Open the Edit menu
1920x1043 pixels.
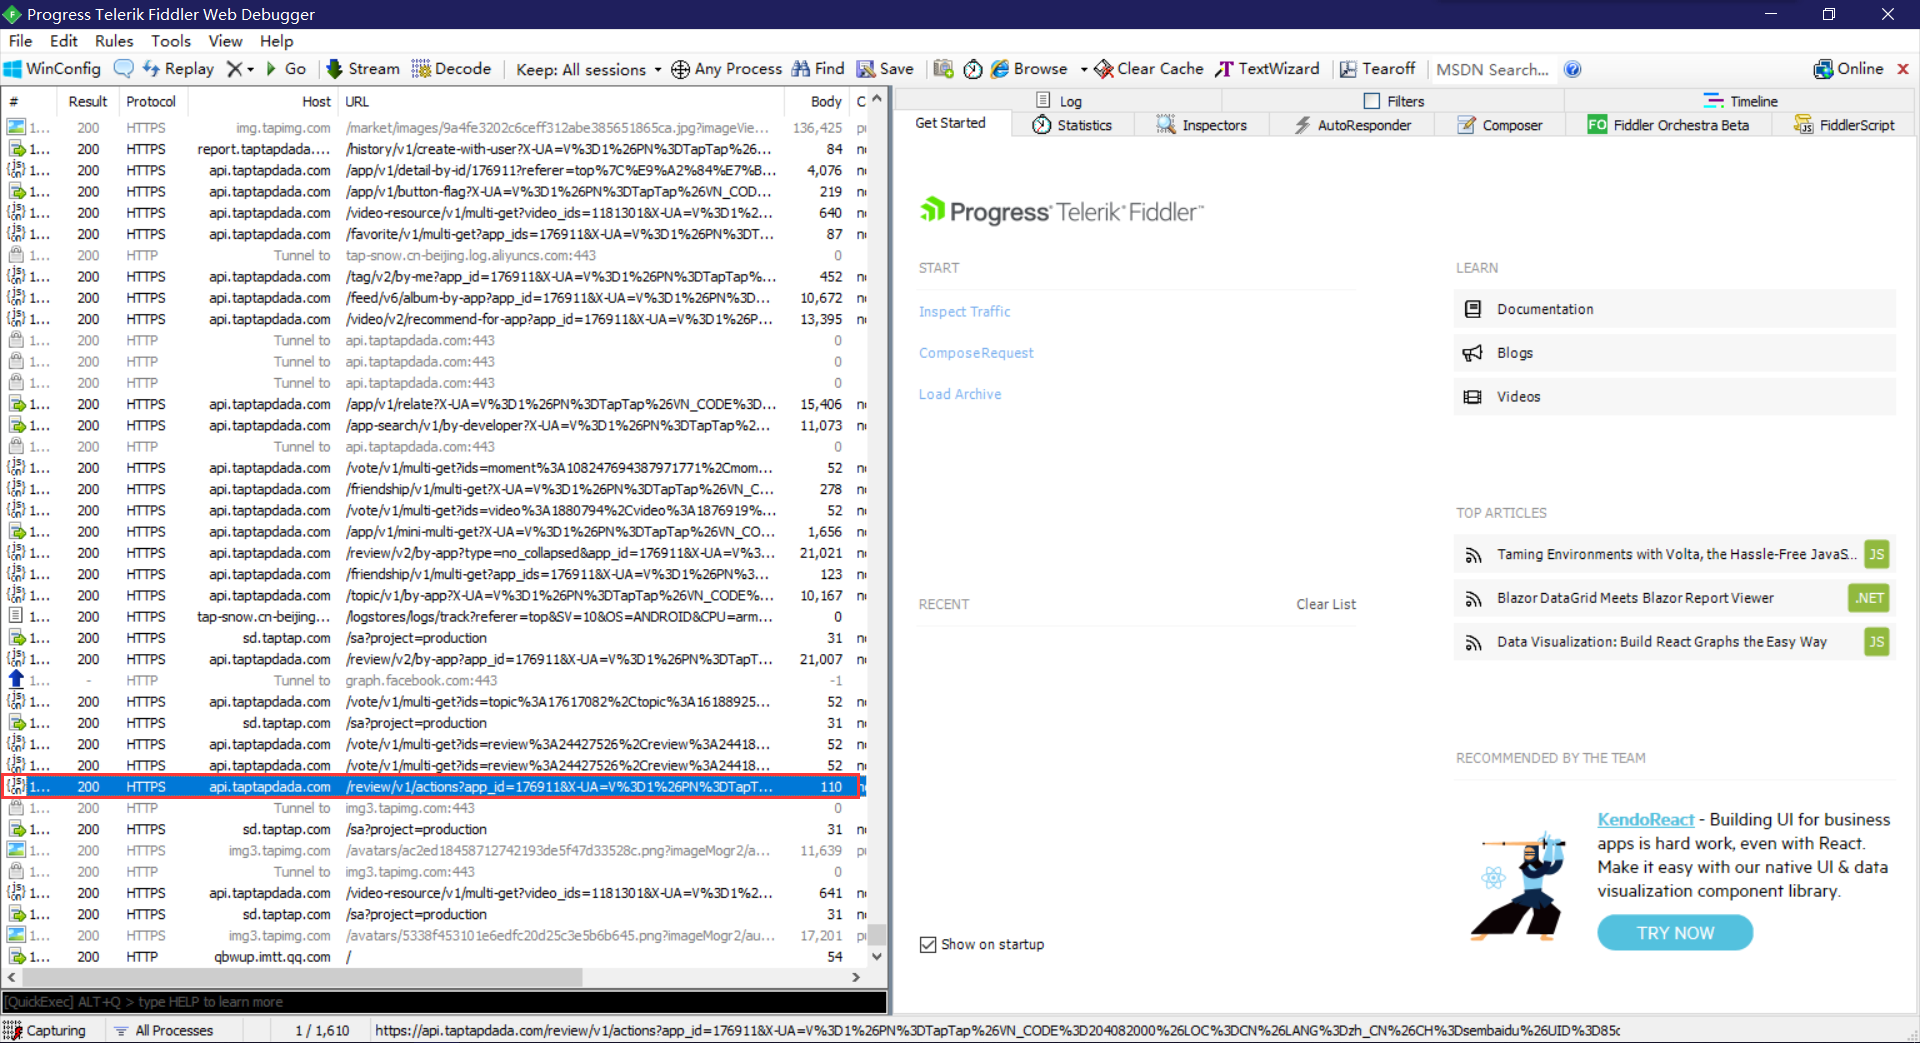(63, 41)
